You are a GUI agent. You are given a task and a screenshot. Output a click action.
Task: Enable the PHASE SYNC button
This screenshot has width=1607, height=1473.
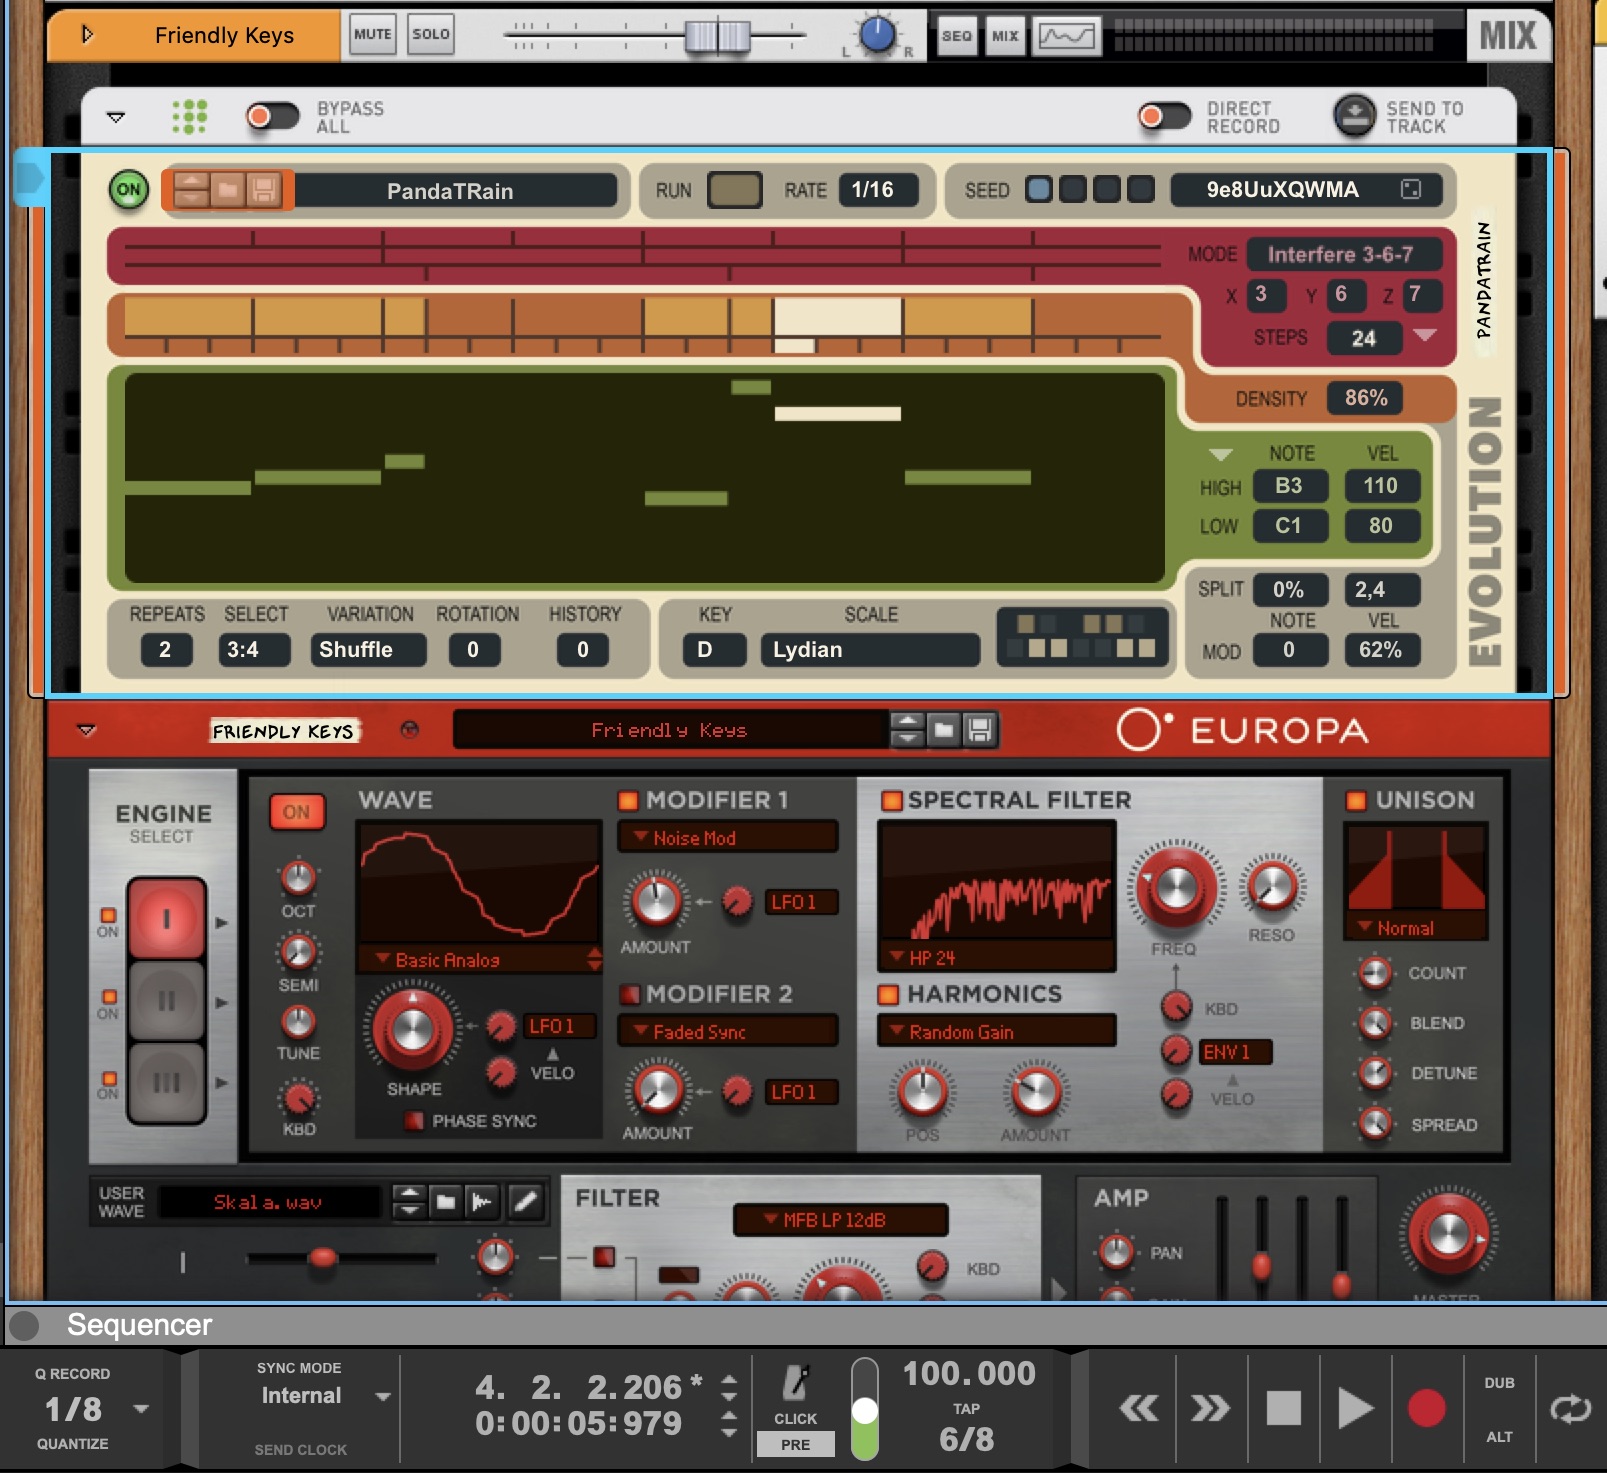[413, 1121]
